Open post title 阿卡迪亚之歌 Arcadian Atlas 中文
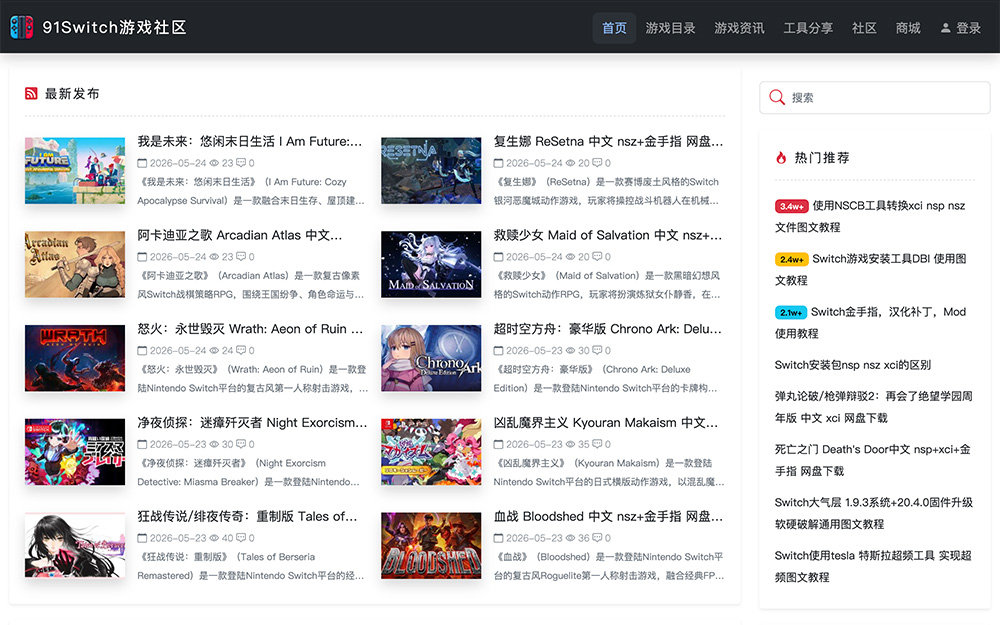 click(240, 235)
